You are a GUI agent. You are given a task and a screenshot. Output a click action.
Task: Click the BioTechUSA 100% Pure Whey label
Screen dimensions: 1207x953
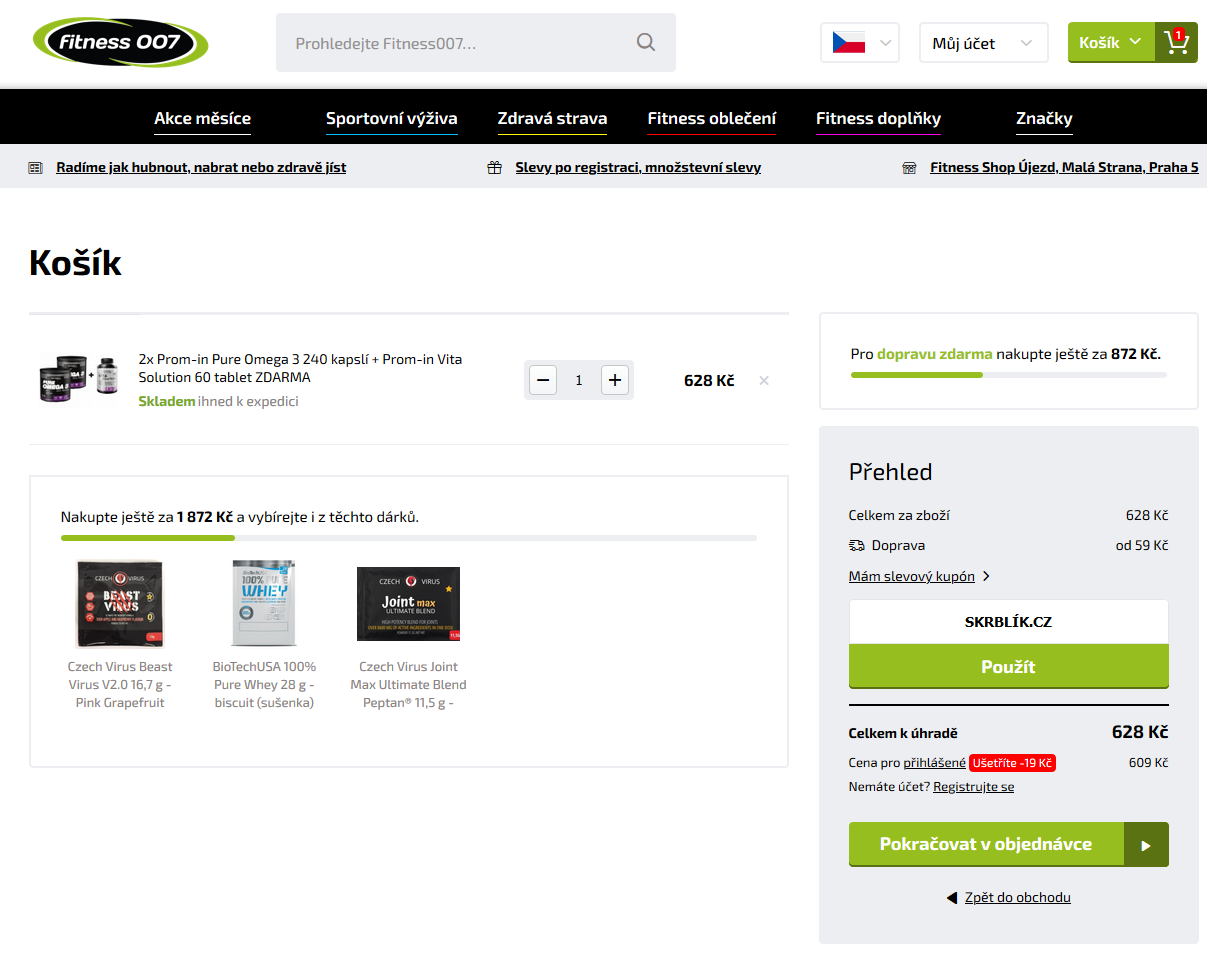(264, 685)
